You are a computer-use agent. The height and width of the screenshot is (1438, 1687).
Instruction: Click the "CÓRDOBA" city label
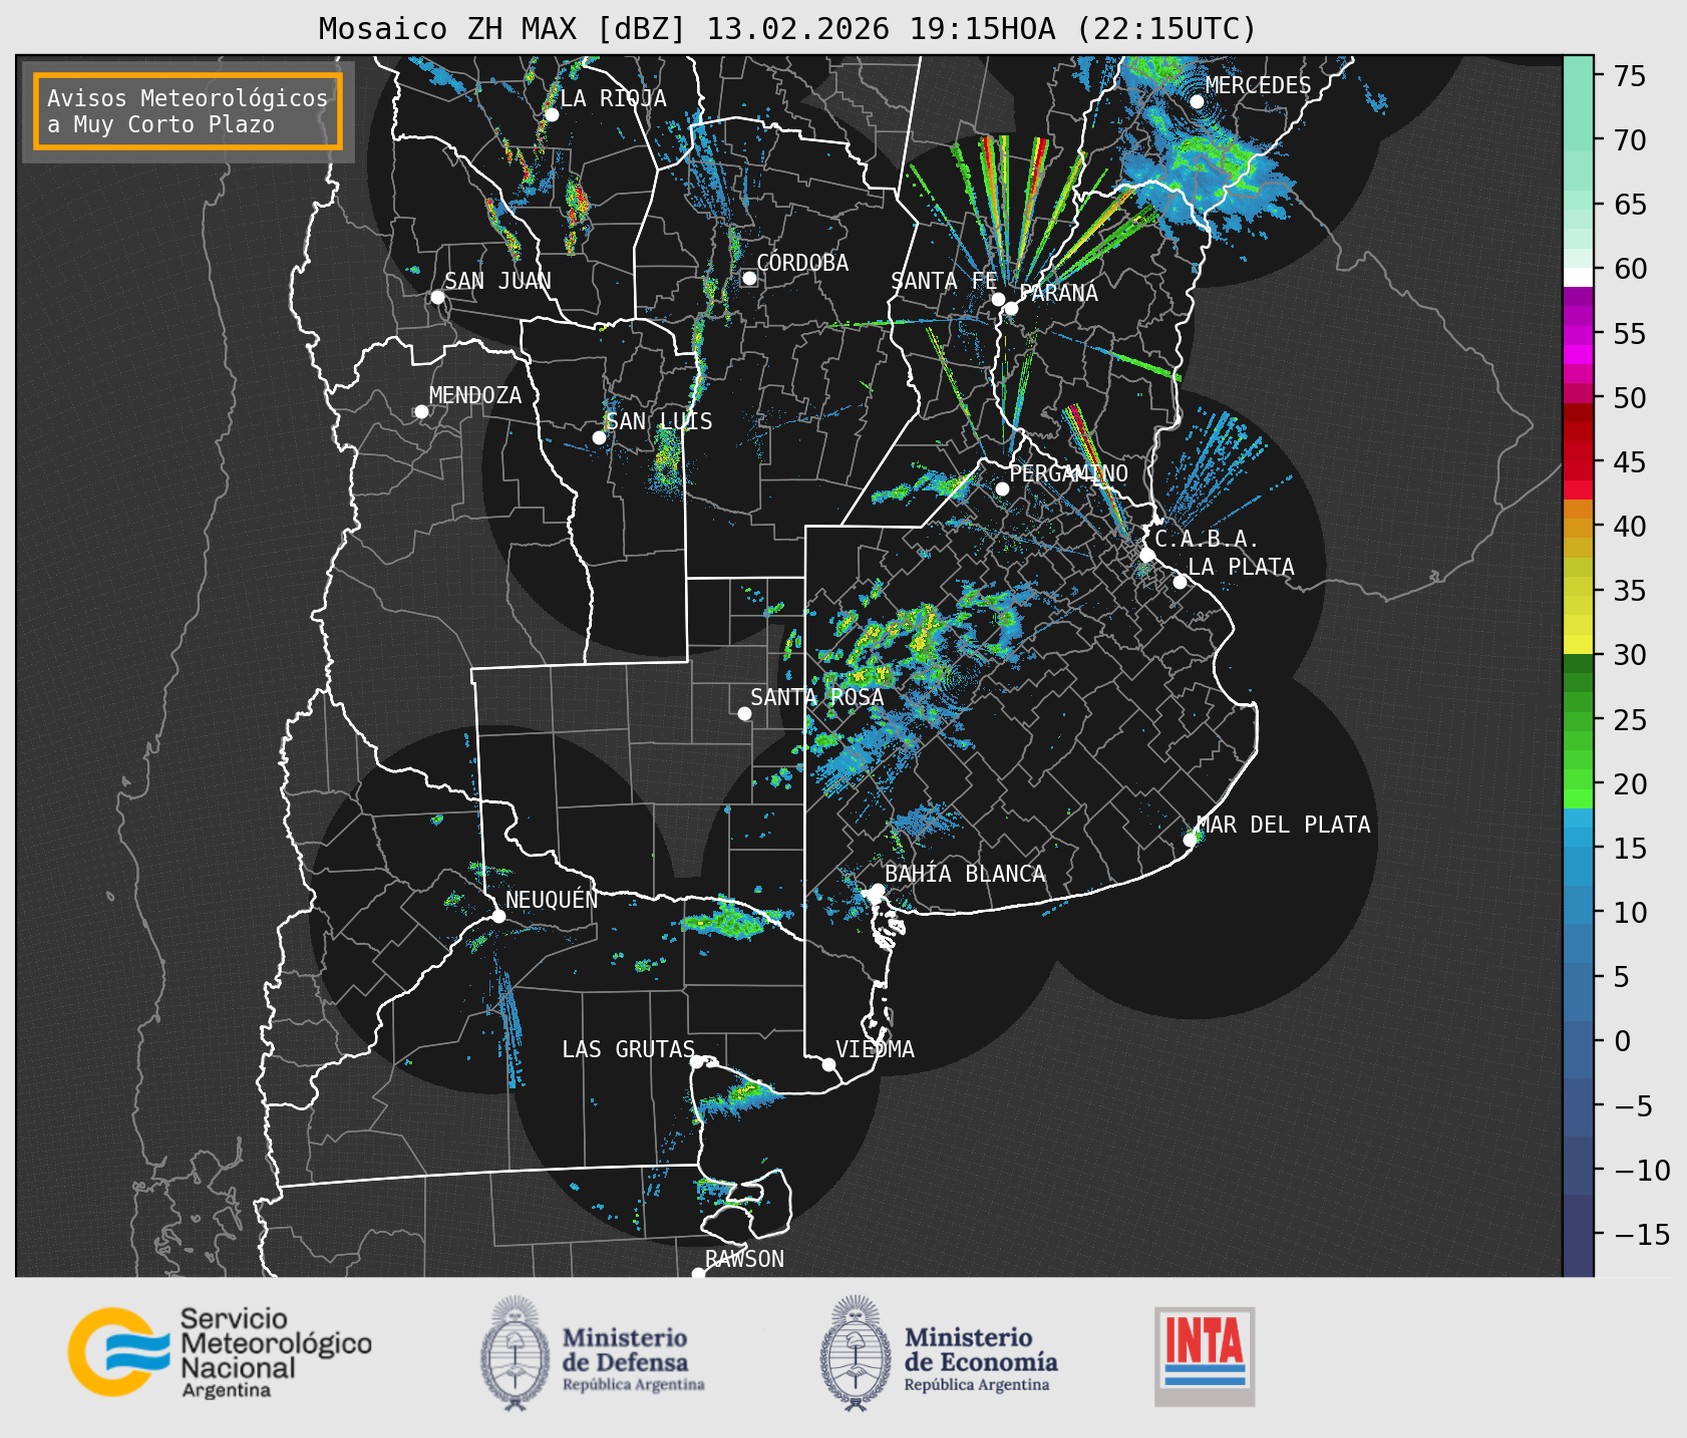click(x=802, y=263)
